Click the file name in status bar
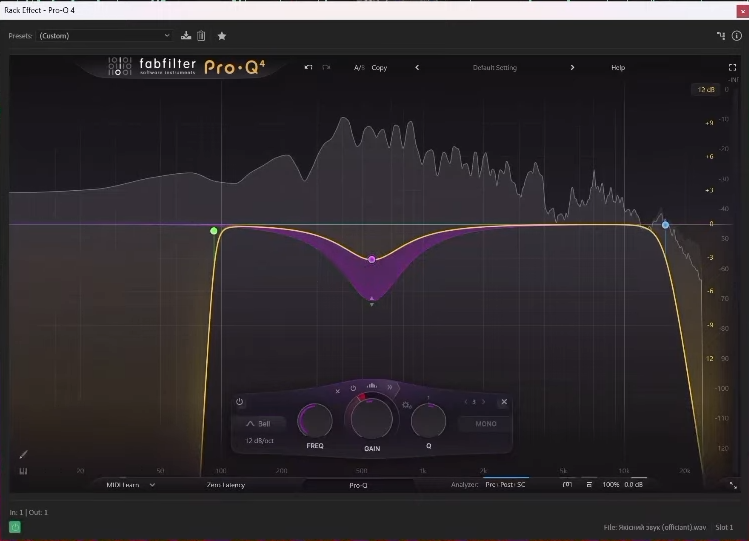Screen dimensions: 749x541 pyautogui.click(x=655, y=527)
